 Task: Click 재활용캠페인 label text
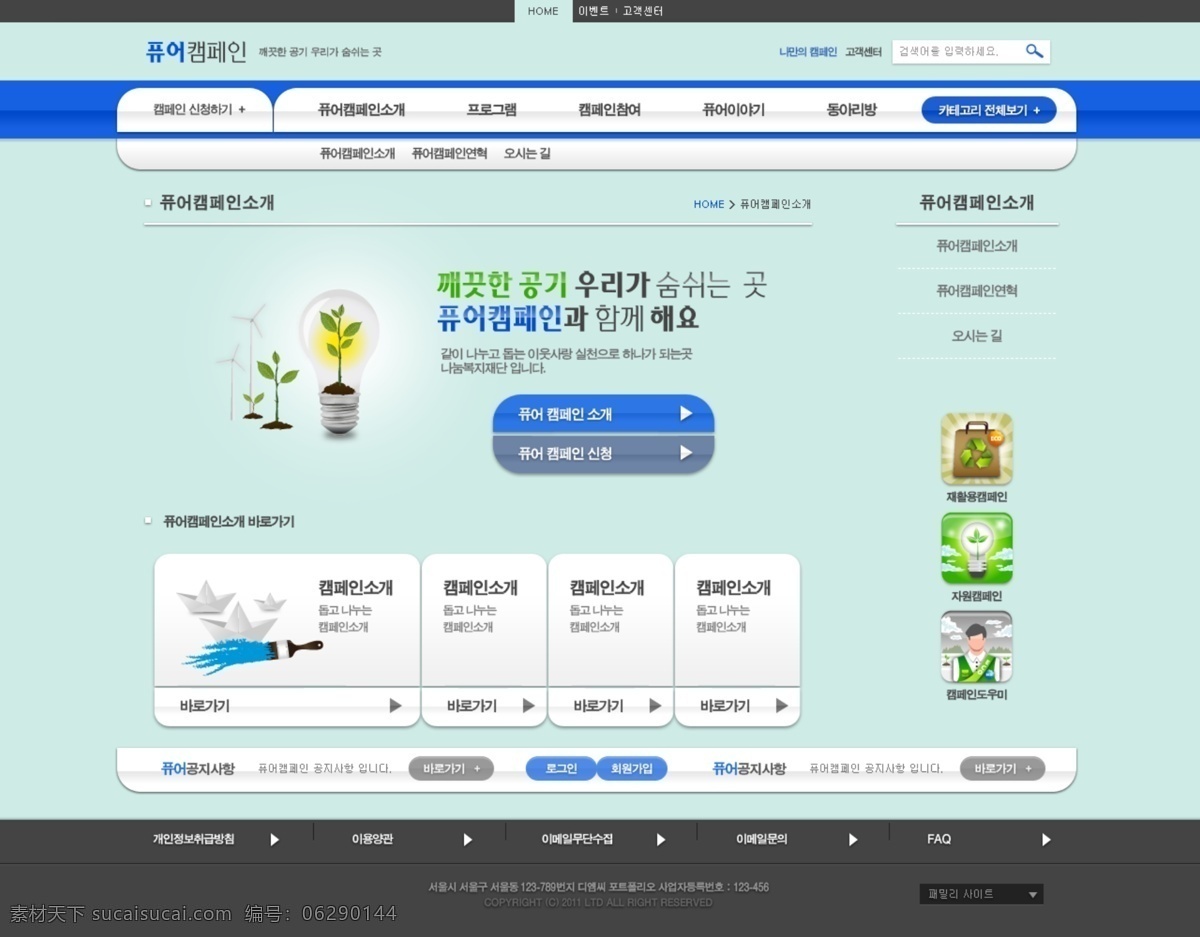point(976,497)
